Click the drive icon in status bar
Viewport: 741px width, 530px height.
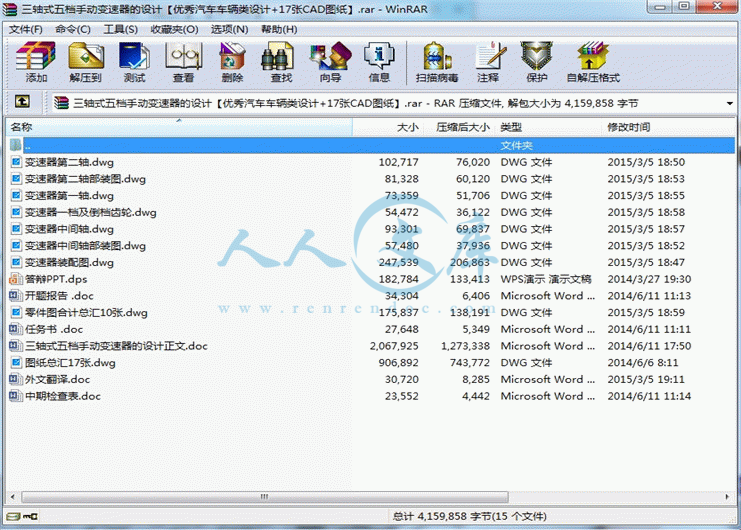(x=13, y=516)
